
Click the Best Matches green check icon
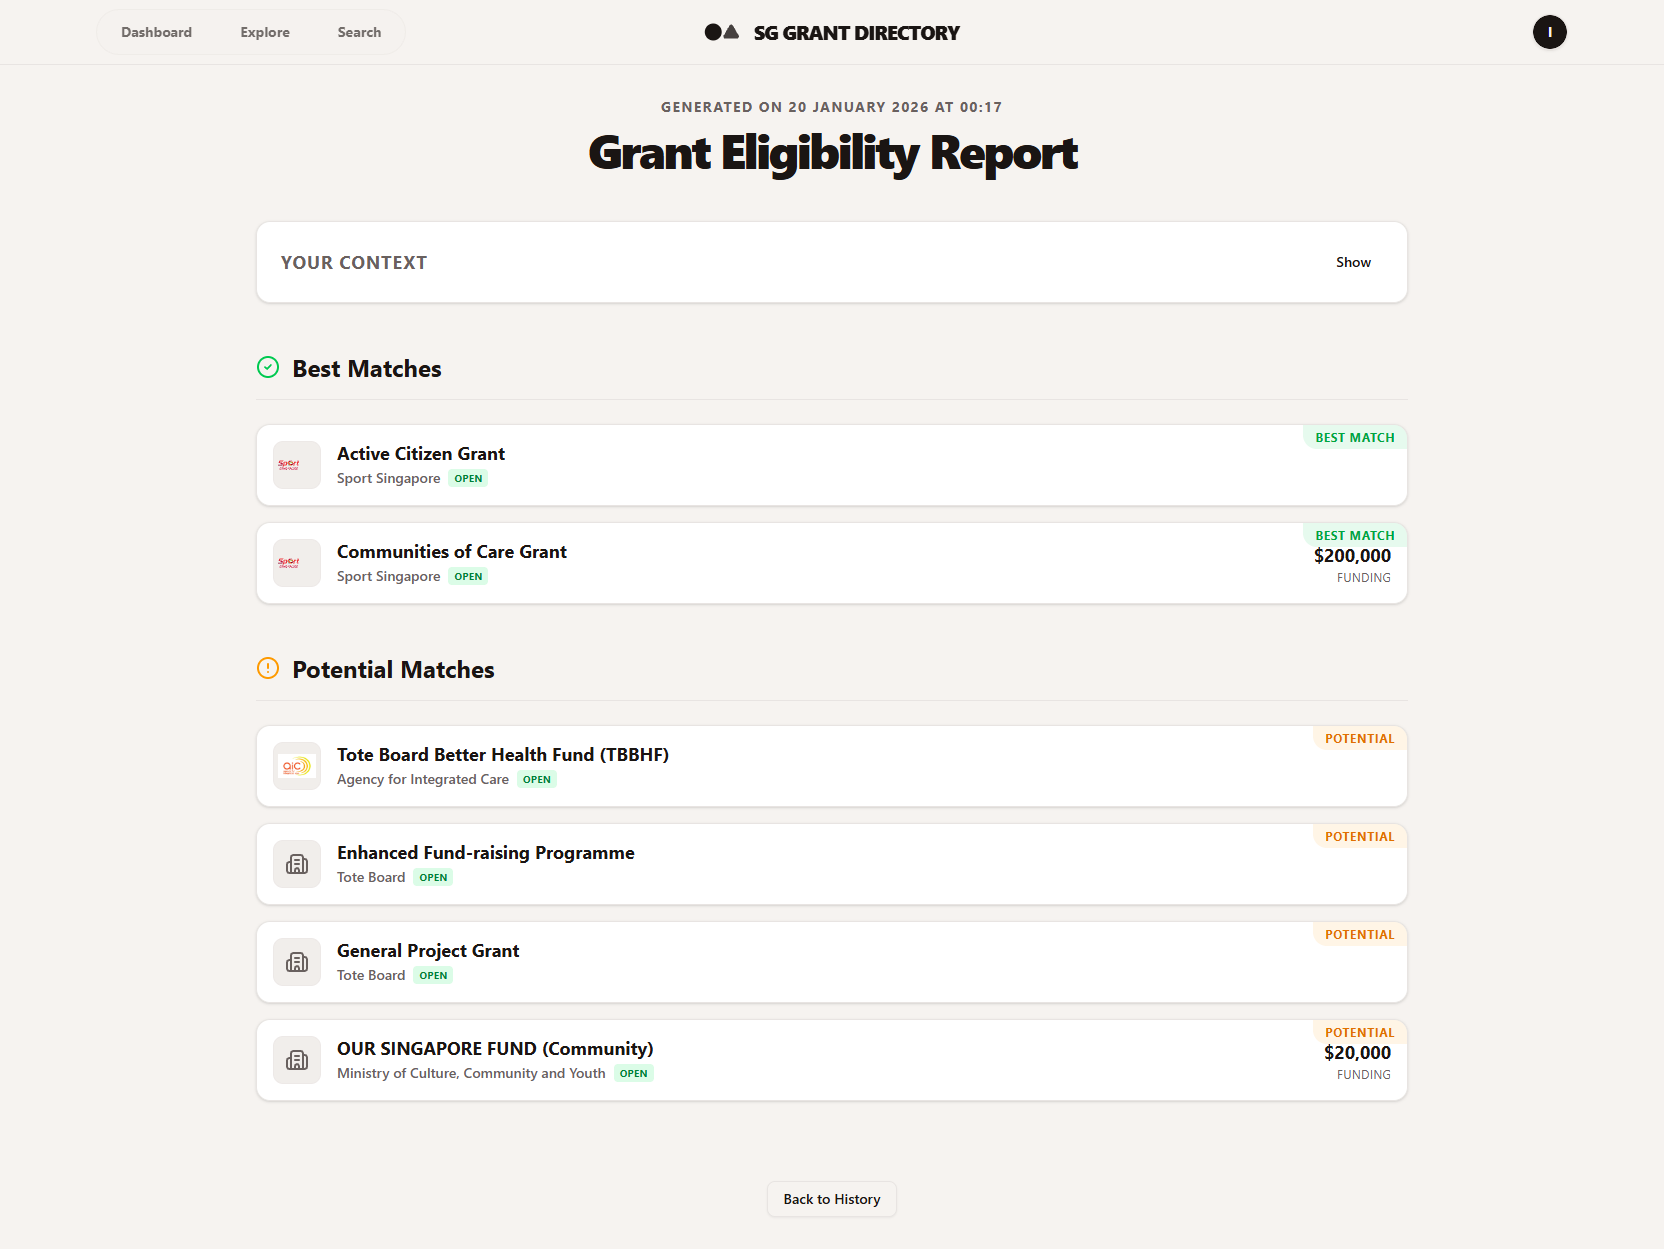(268, 367)
